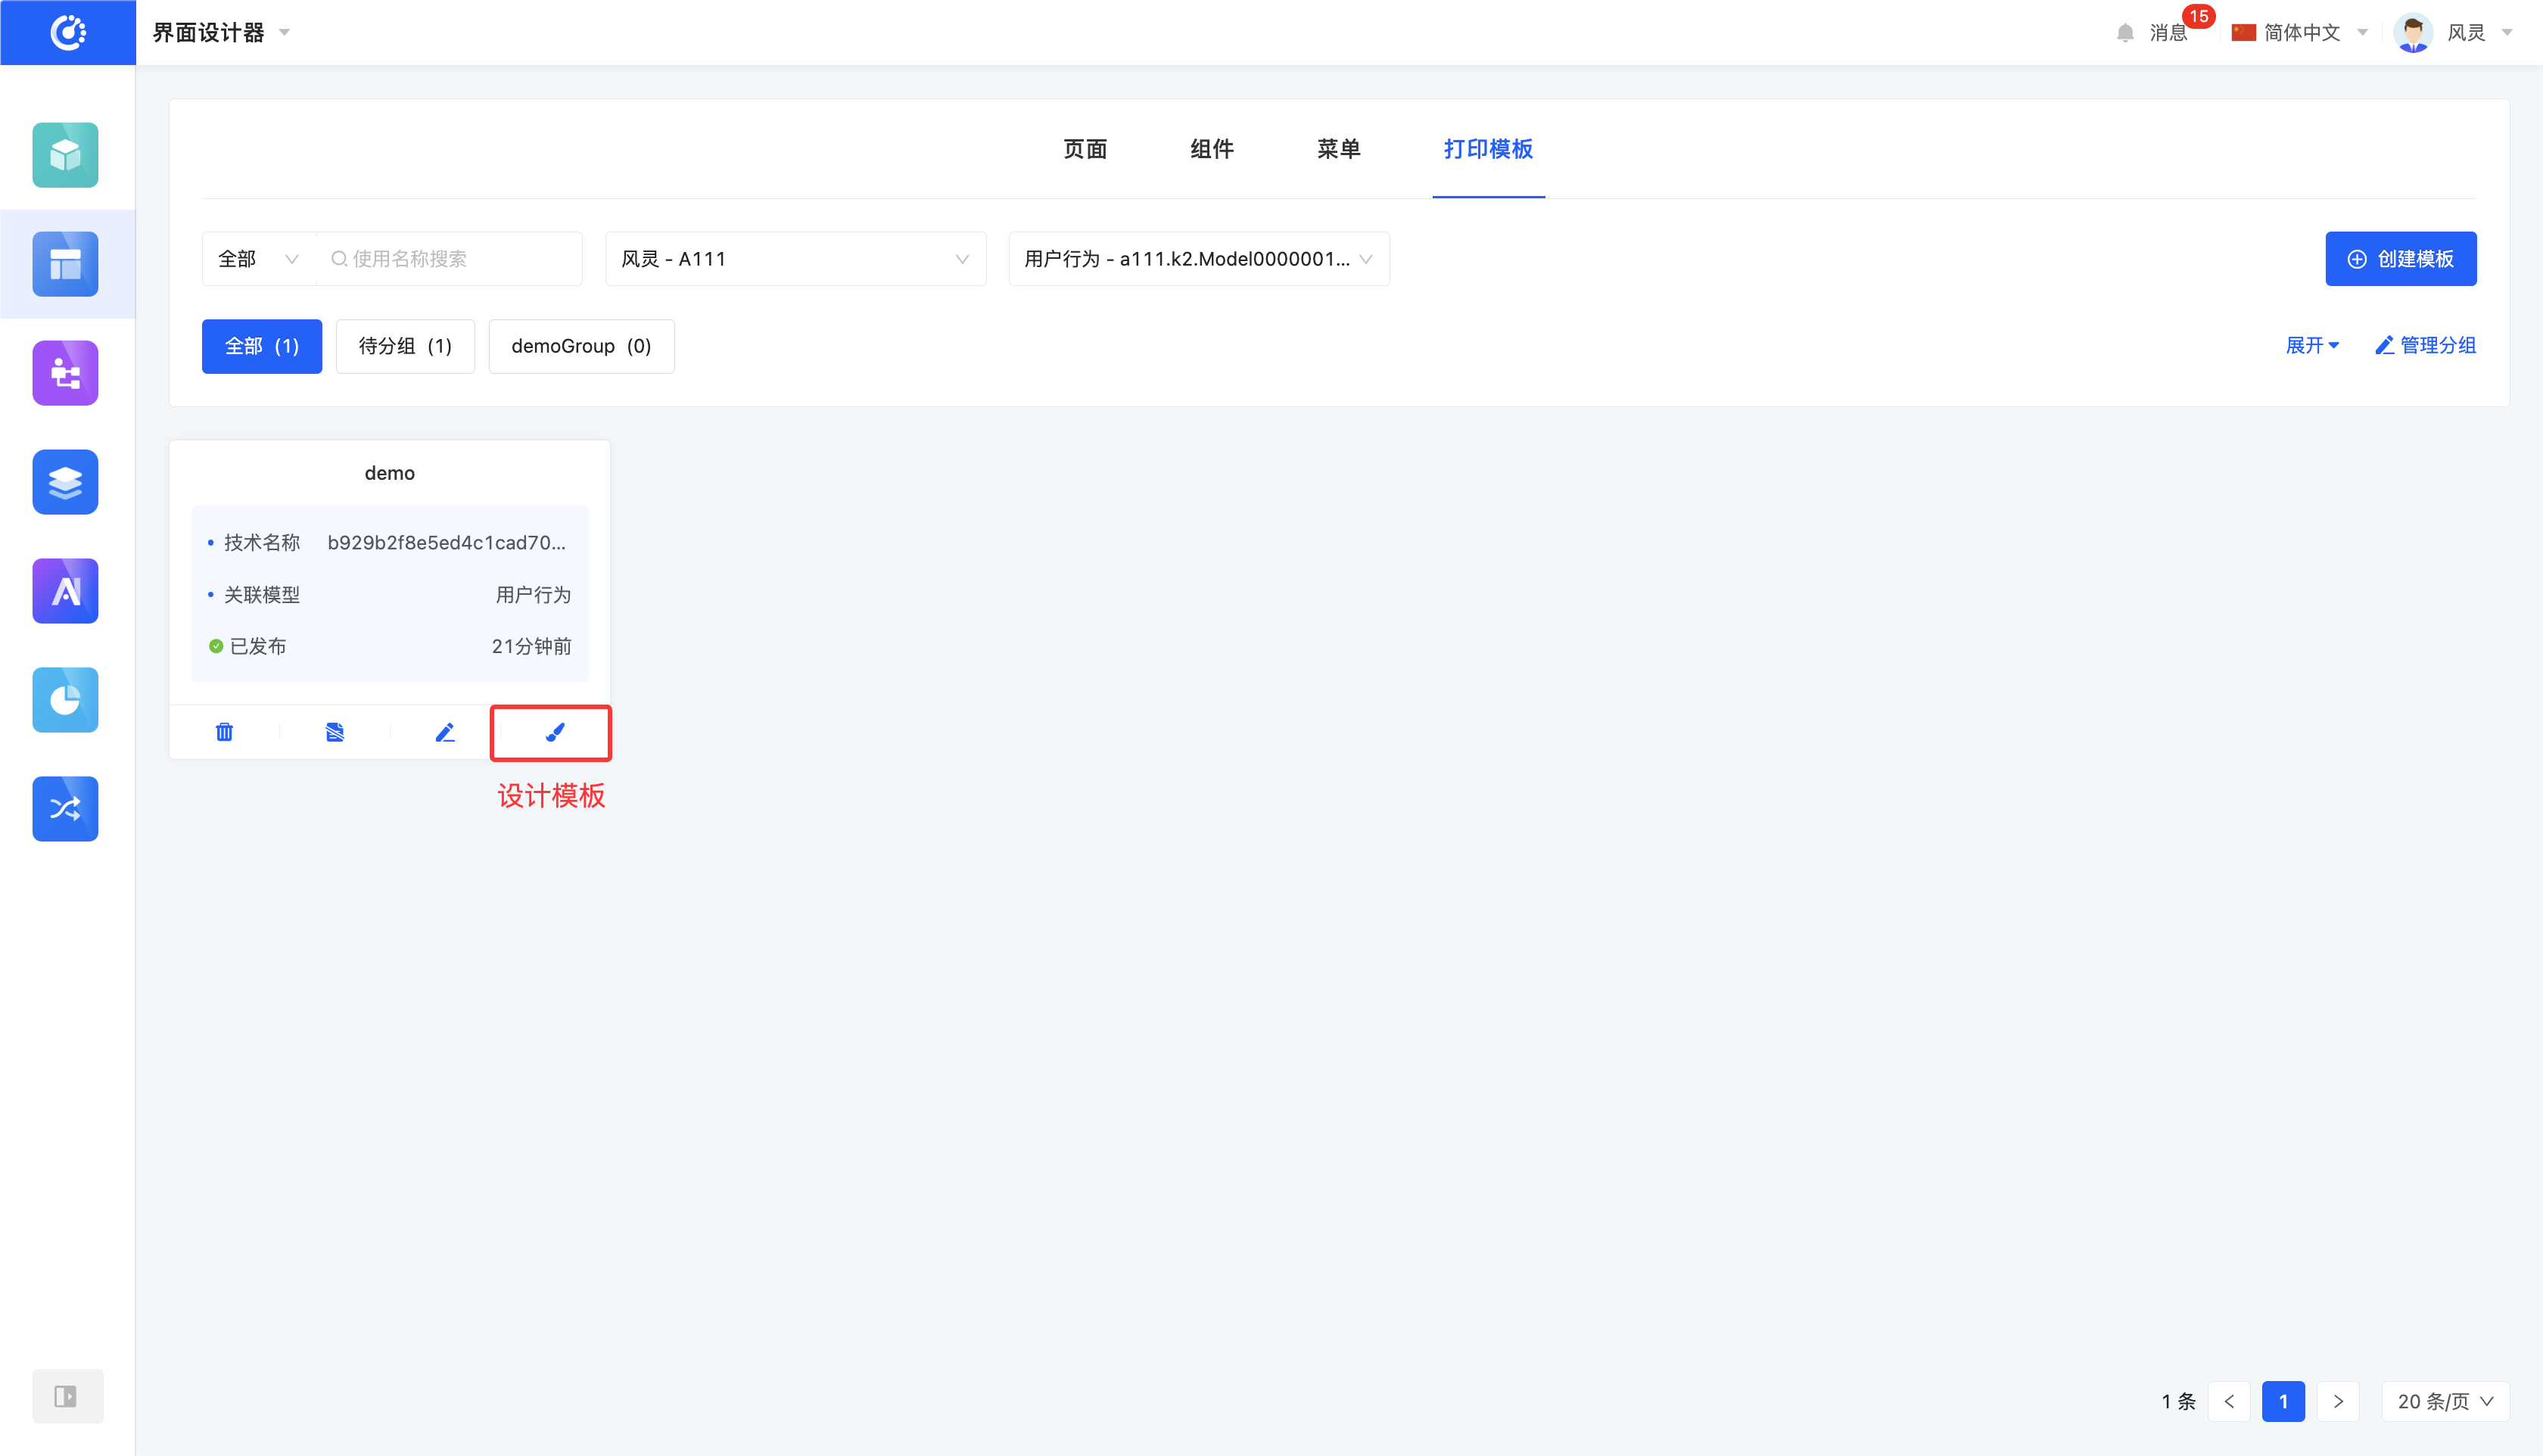Click the edit pencil icon on demo card
The image size is (2543, 1456).
click(445, 733)
